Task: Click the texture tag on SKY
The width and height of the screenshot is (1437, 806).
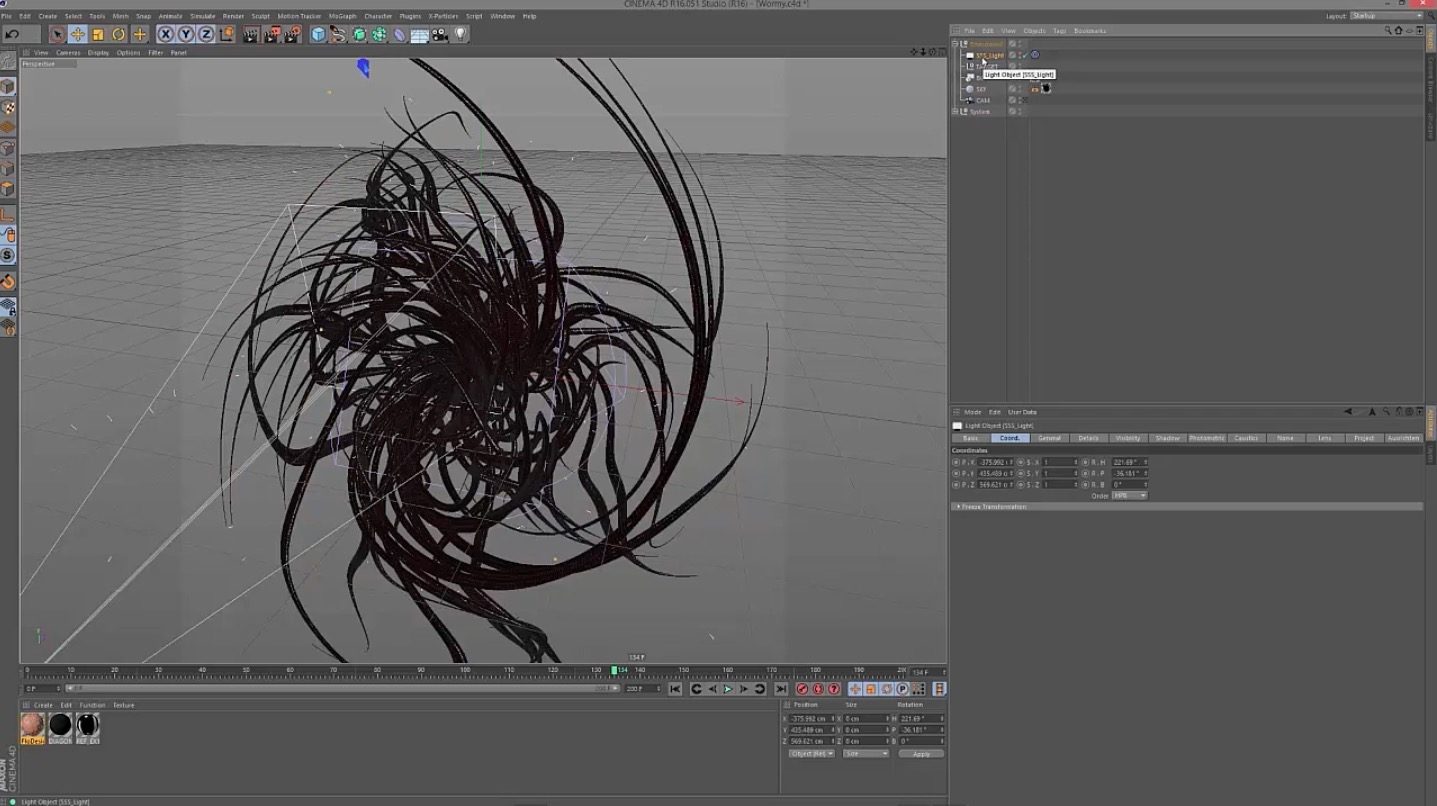Action: [1046, 88]
